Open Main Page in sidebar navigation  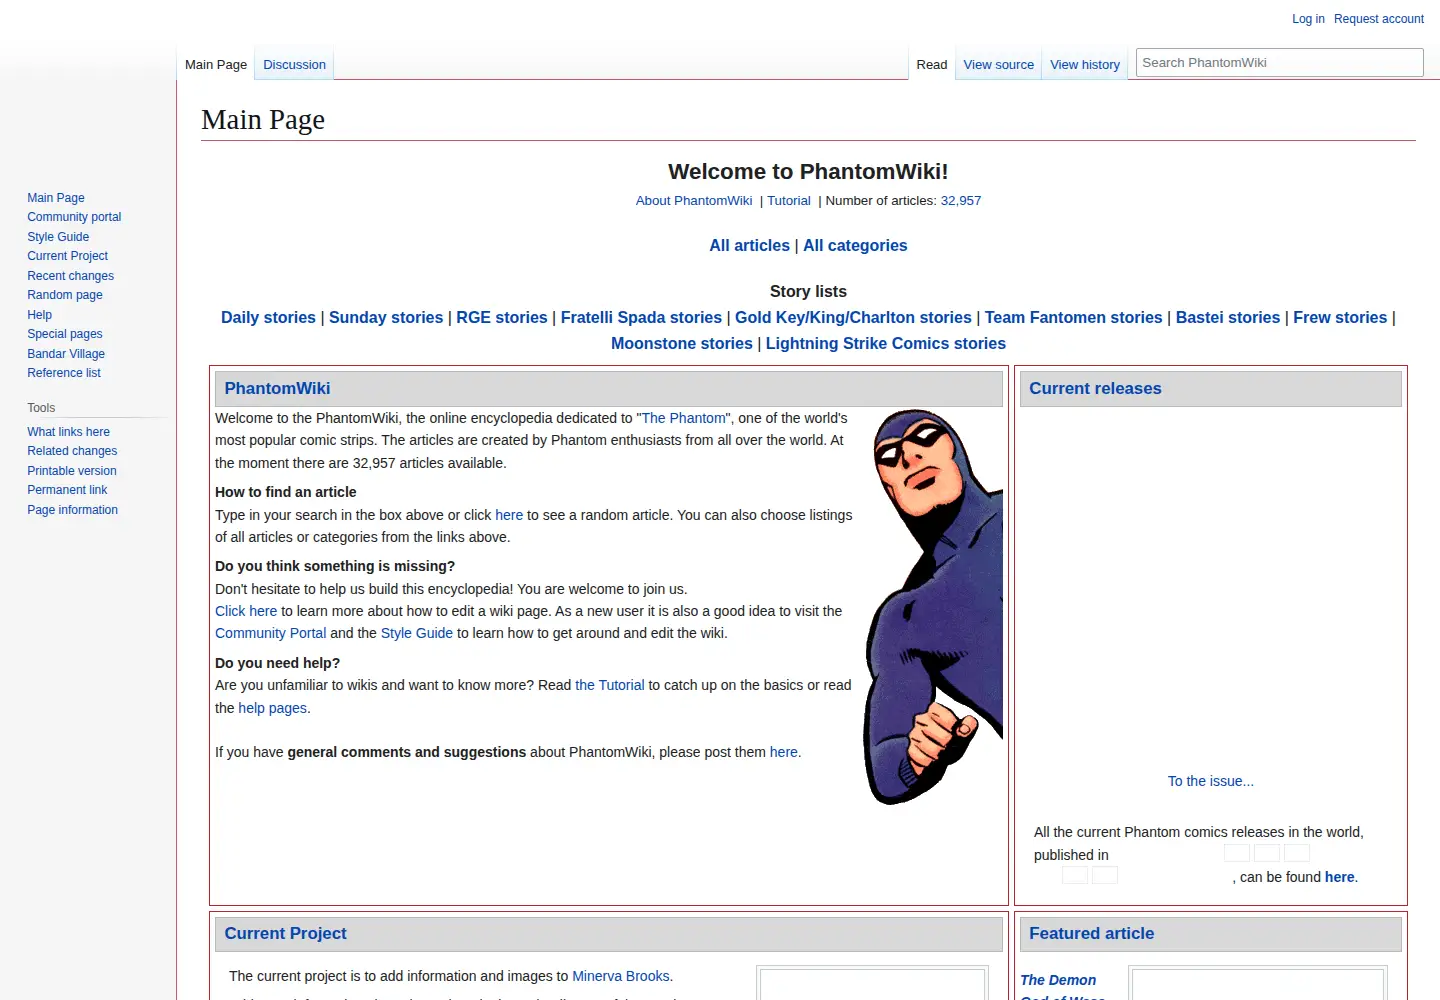point(56,198)
